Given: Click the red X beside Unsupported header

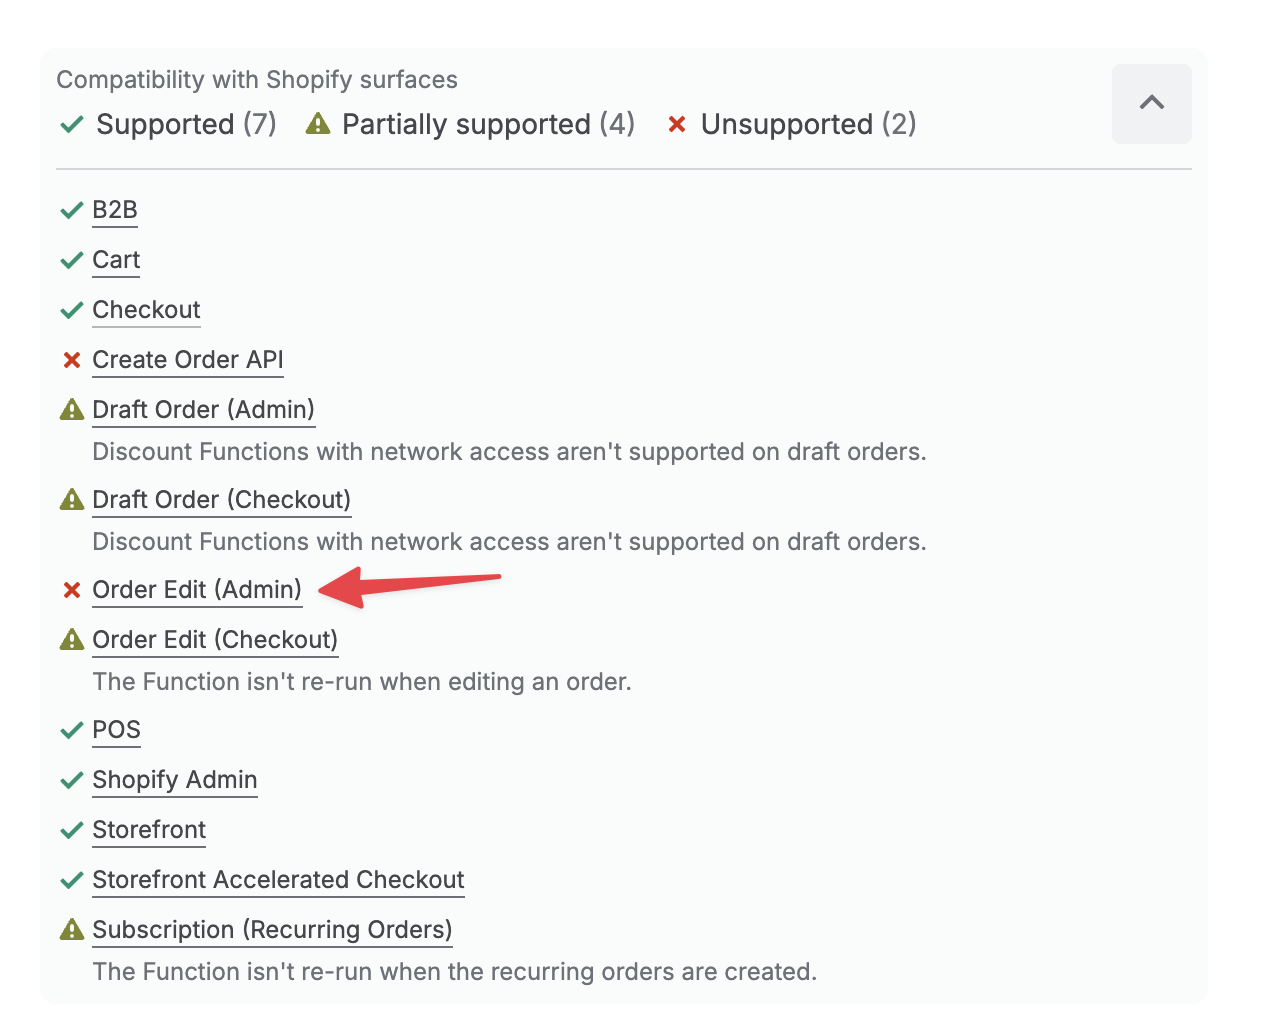Looking at the screenshot, I should (677, 124).
